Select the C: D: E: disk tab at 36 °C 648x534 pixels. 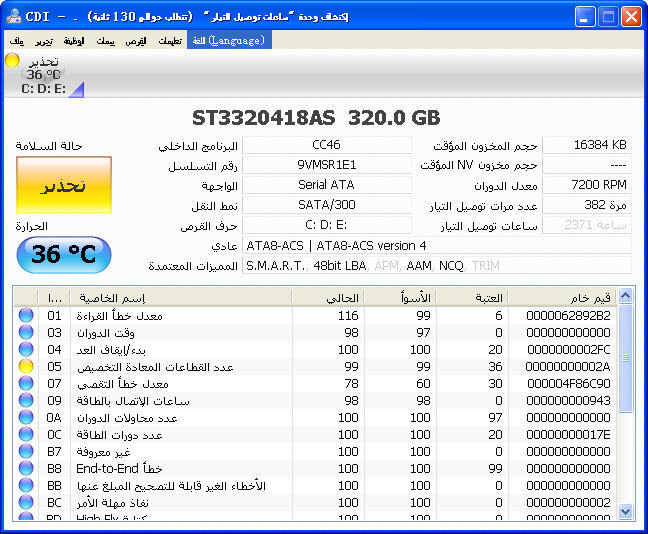(x=44, y=75)
